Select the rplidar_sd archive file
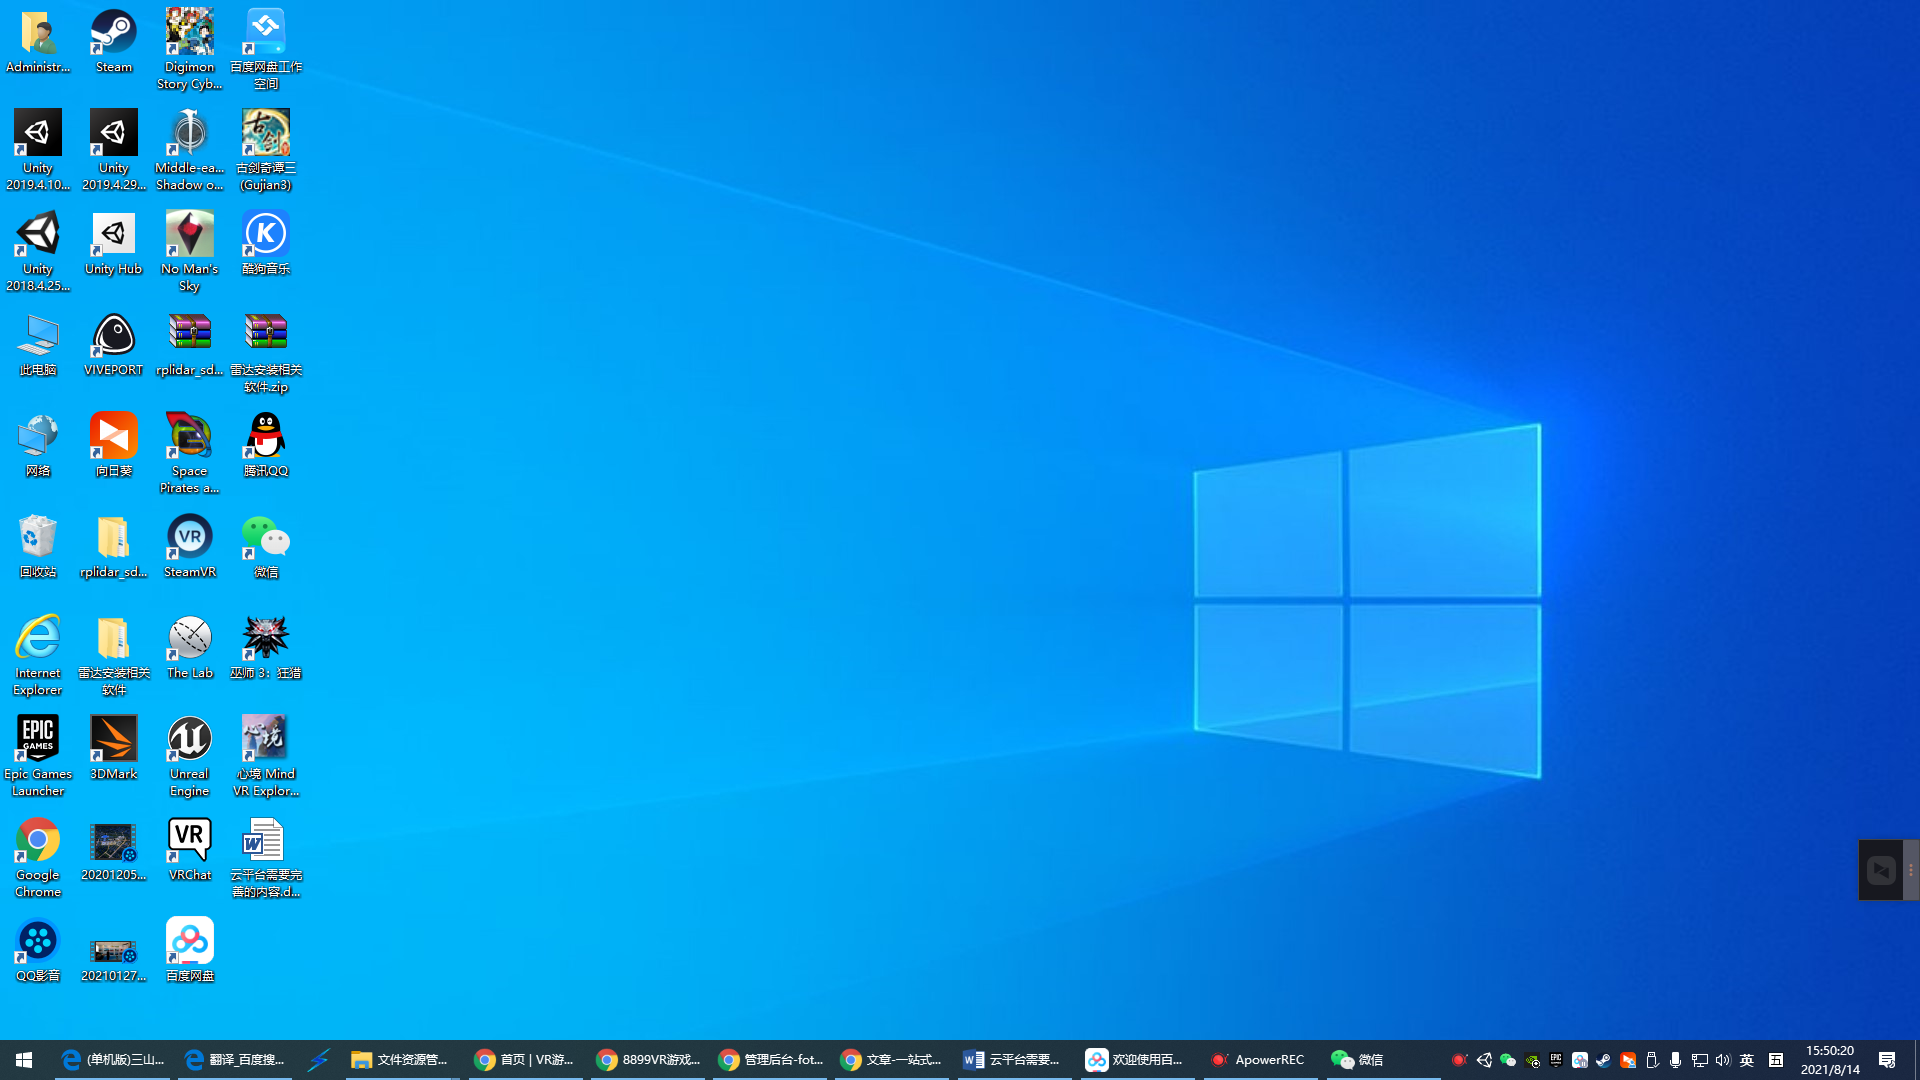Viewport: 1920px width, 1080px height. 189,345
